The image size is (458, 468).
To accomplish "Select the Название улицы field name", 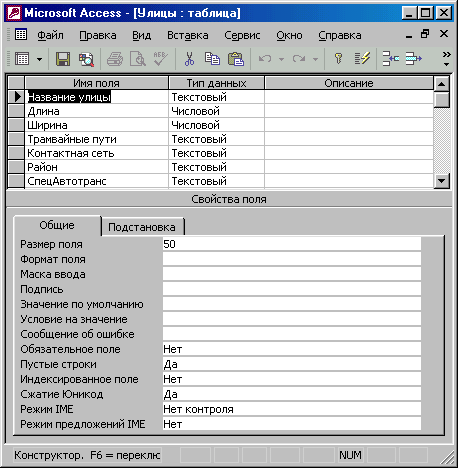I will click(x=69, y=97).
